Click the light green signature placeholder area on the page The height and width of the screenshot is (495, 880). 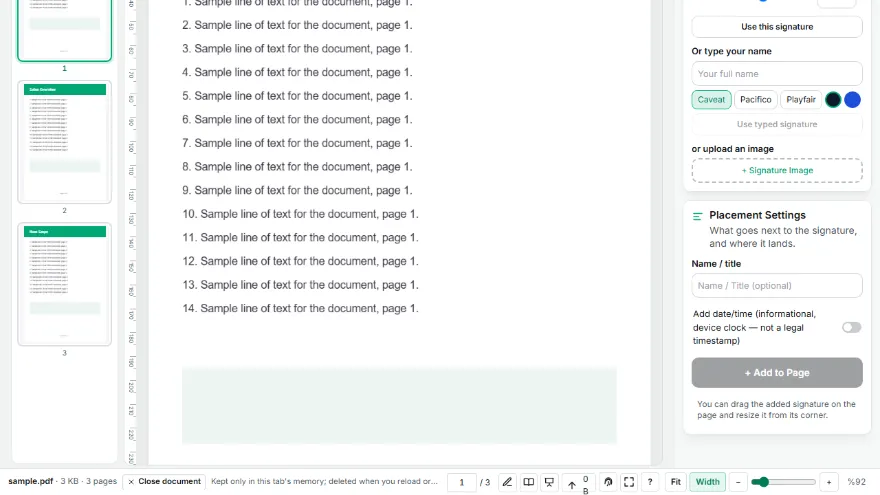399,406
